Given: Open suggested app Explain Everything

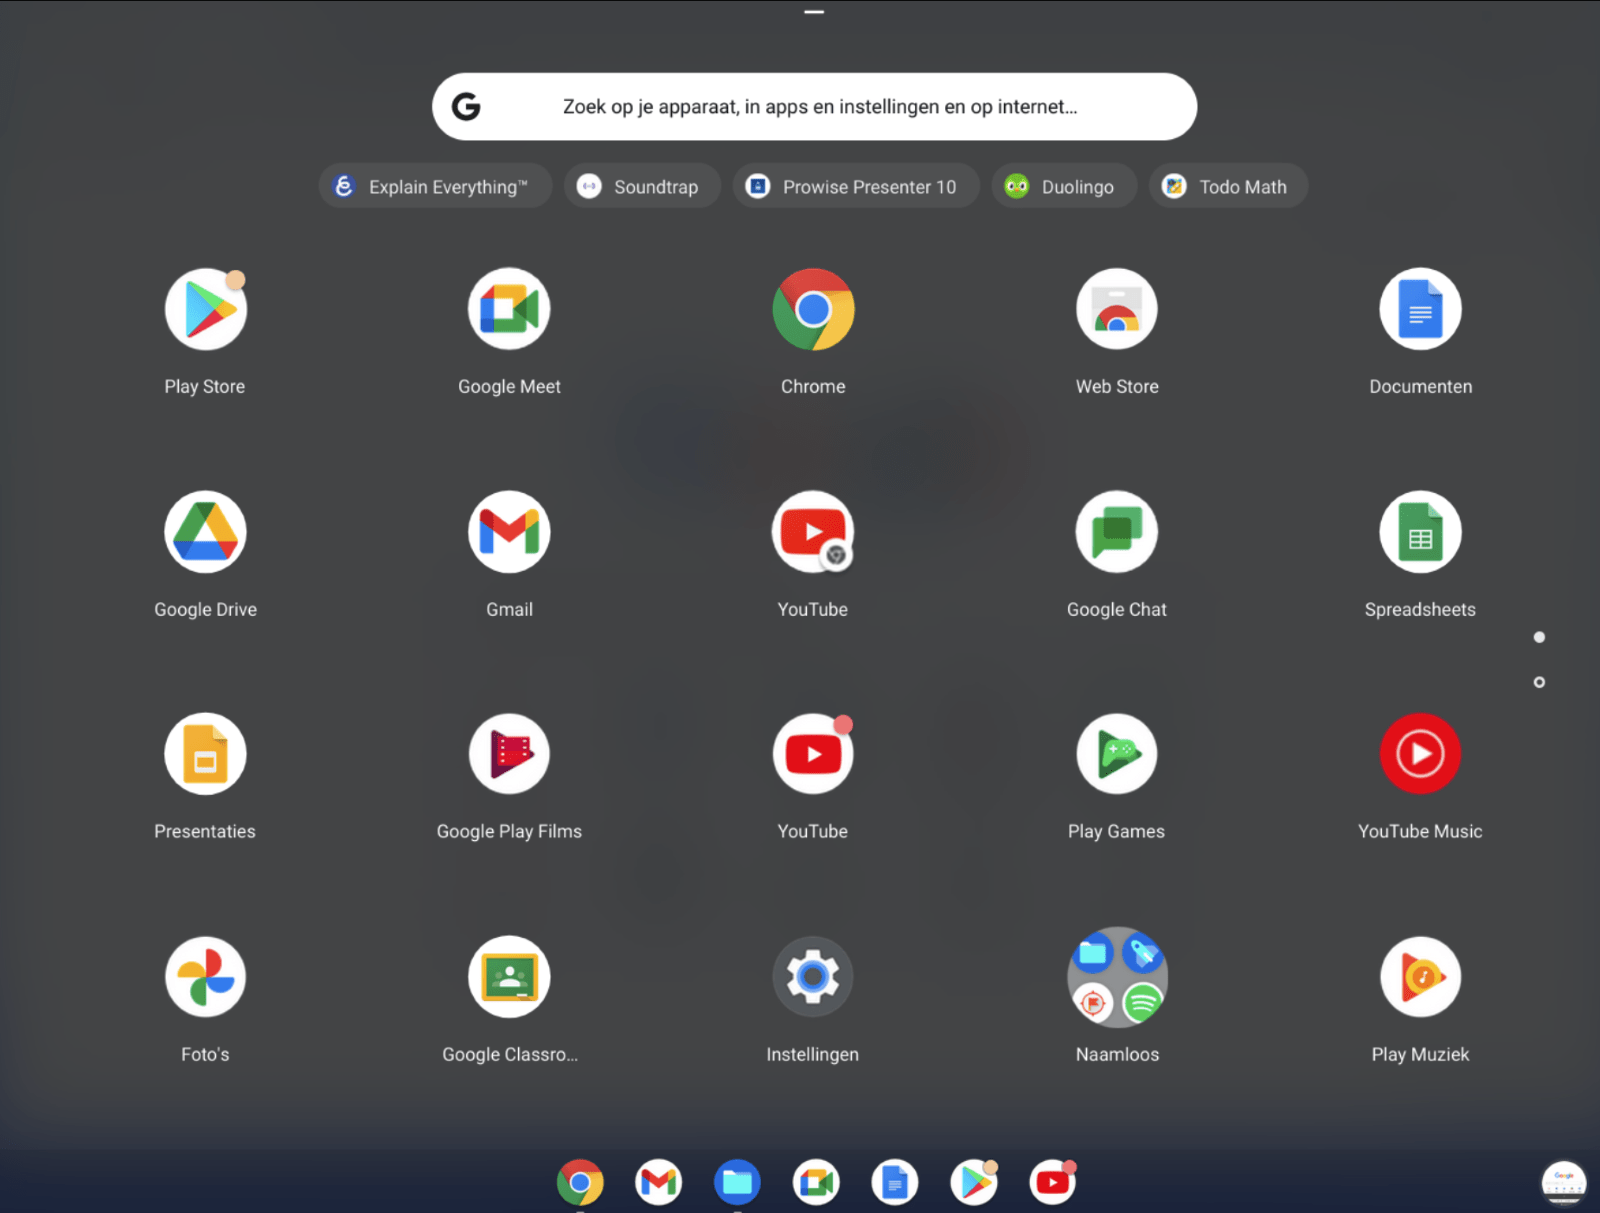Looking at the screenshot, I should [x=435, y=186].
